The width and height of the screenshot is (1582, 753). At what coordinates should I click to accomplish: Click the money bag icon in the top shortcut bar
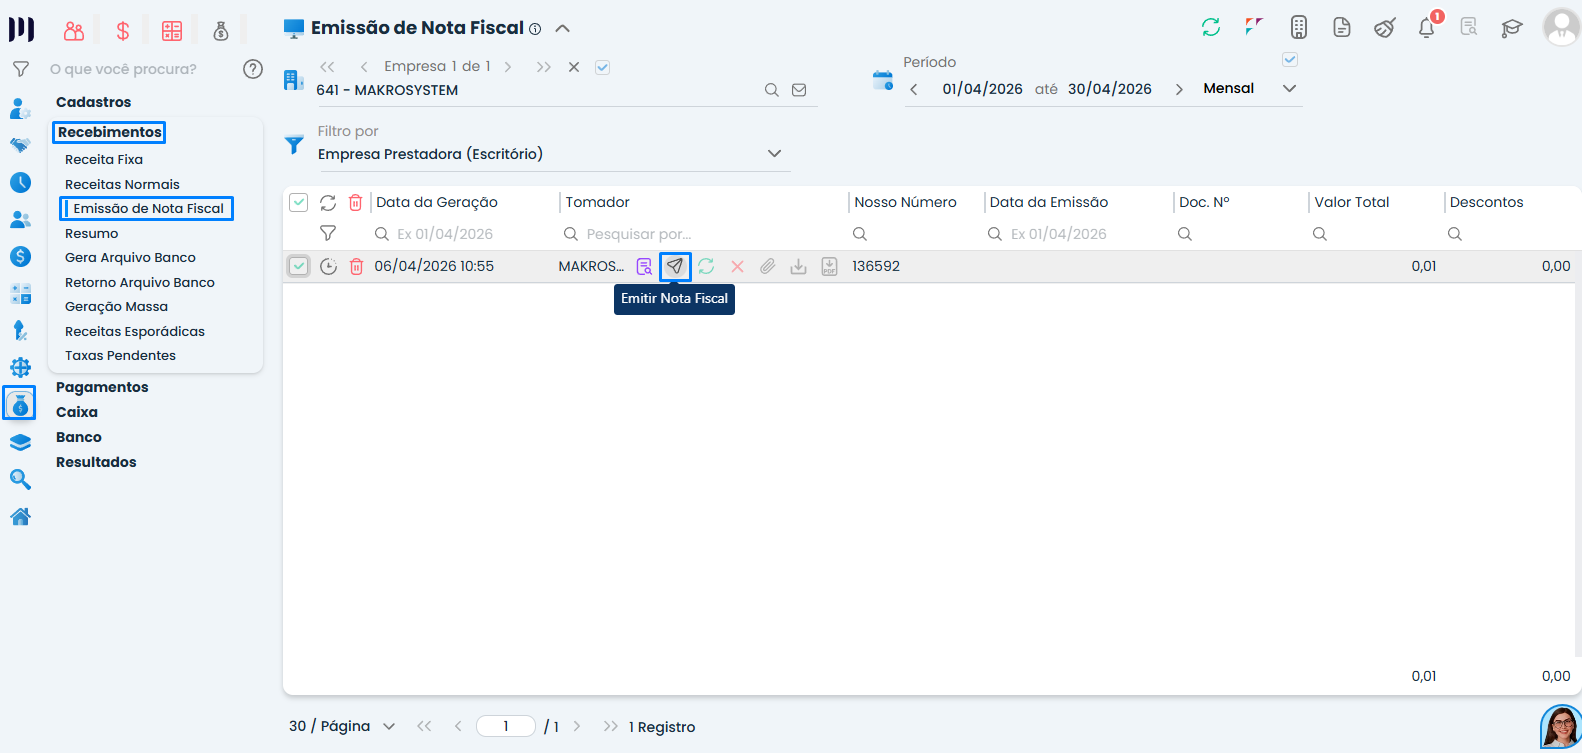coord(221,31)
